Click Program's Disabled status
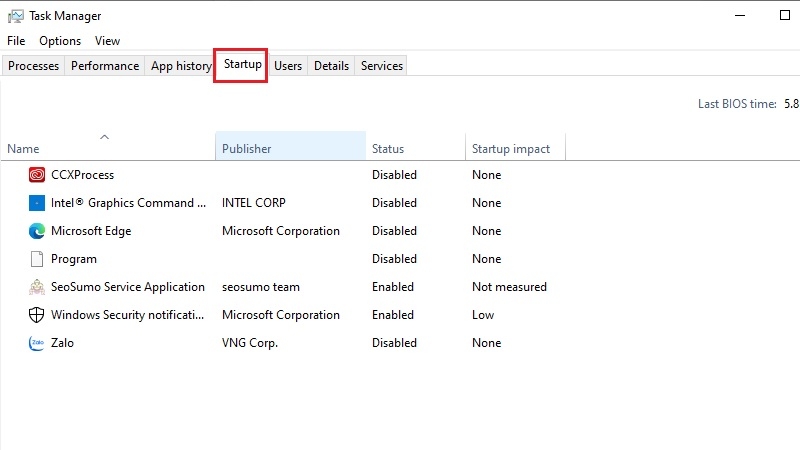This screenshot has height=450, width=800. [394, 259]
